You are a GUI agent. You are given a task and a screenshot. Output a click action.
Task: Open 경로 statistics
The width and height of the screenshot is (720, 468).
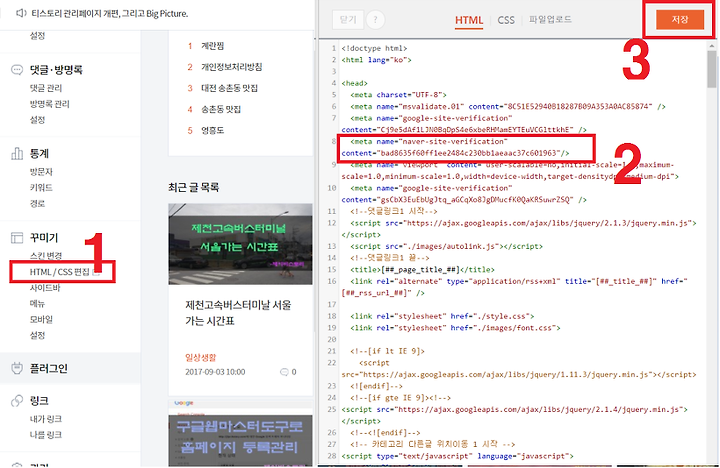pyautogui.click(x=38, y=203)
